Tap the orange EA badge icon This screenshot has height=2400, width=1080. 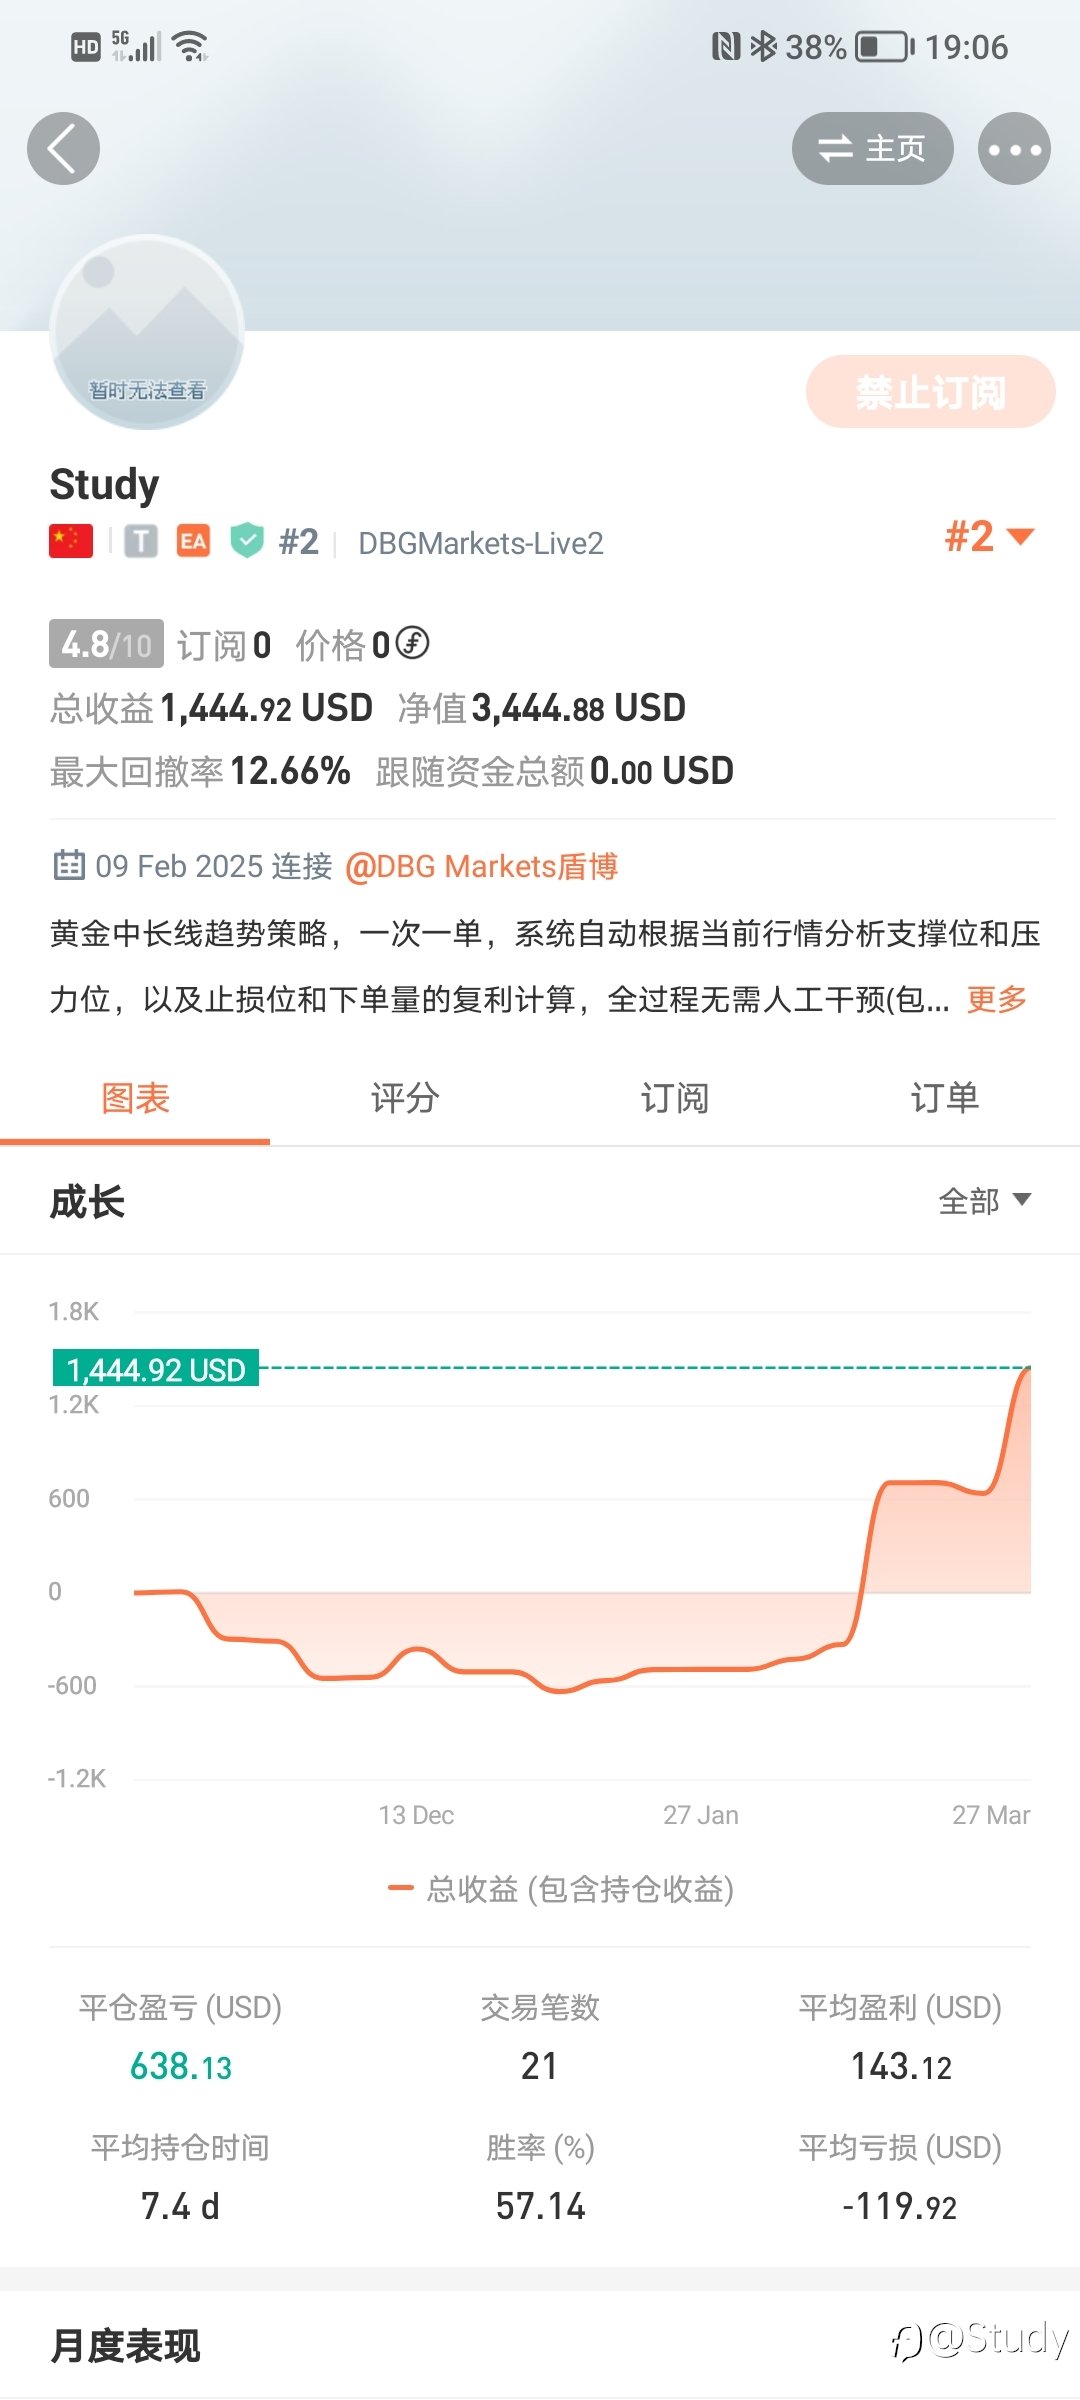pyautogui.click(x=193, y=542)
